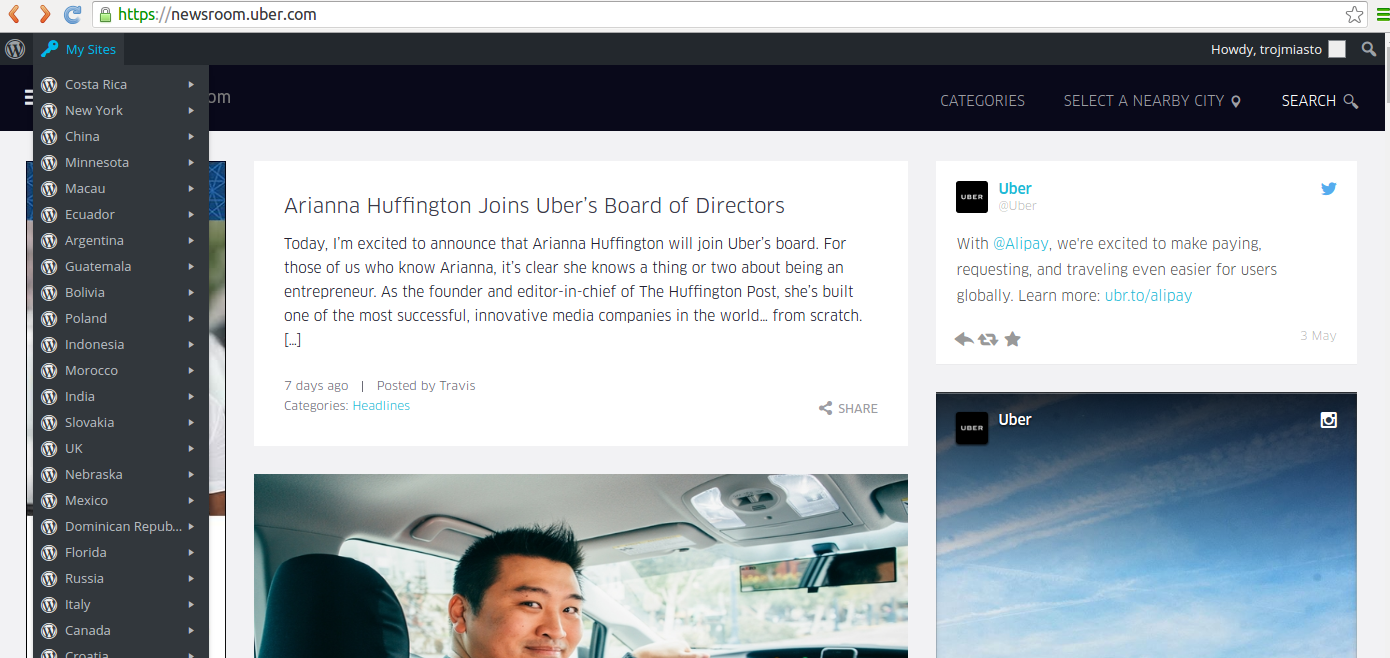1390x658 pixels.
Task: Open the Arianna Huffington article headline
Action: click(534, 206)
